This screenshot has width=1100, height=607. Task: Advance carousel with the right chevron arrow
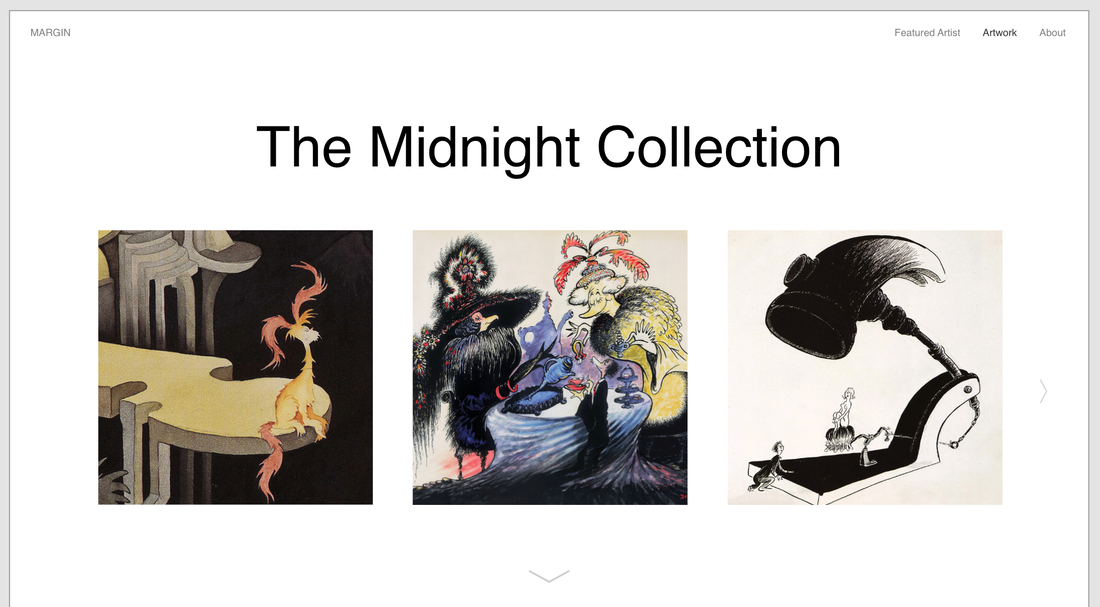click(x=1043, y=391)
